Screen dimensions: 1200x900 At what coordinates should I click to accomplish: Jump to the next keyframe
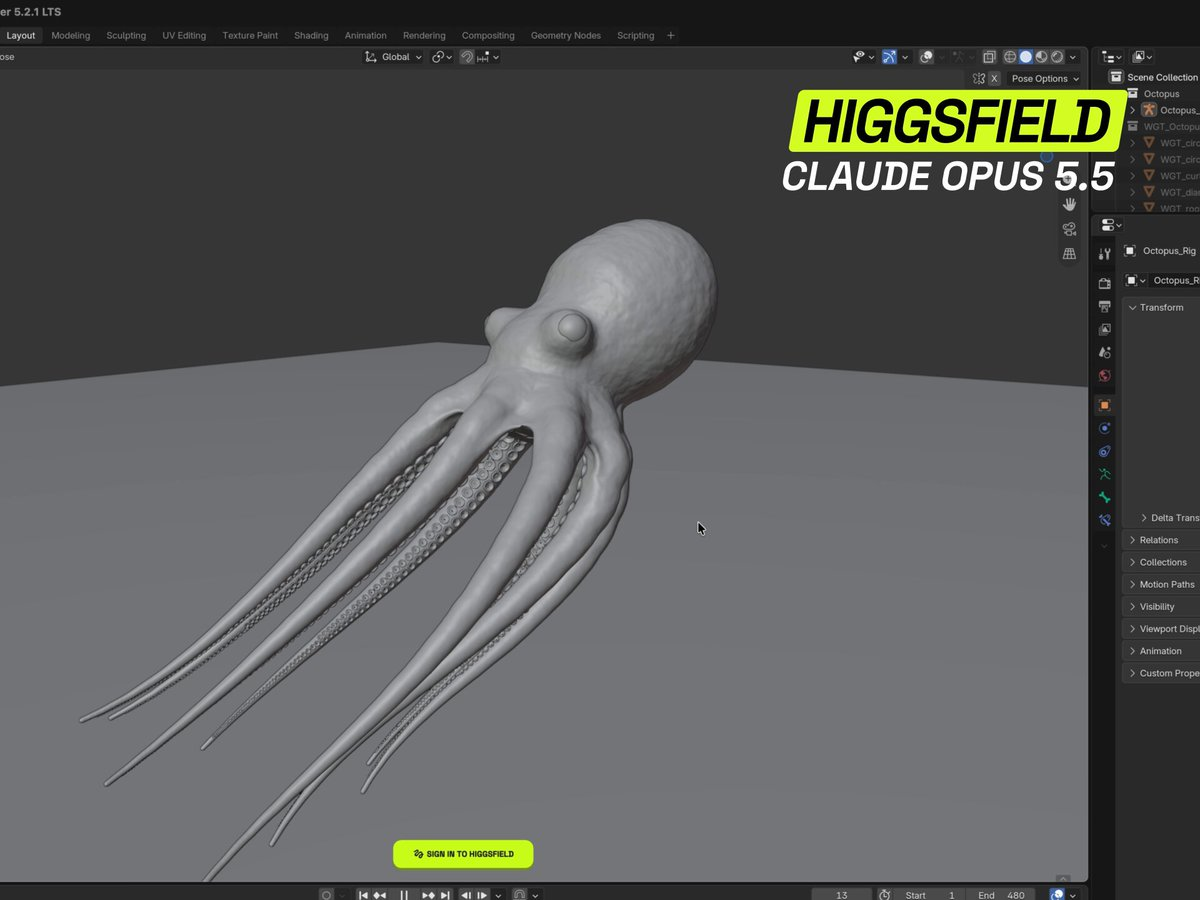pos(428,895)
